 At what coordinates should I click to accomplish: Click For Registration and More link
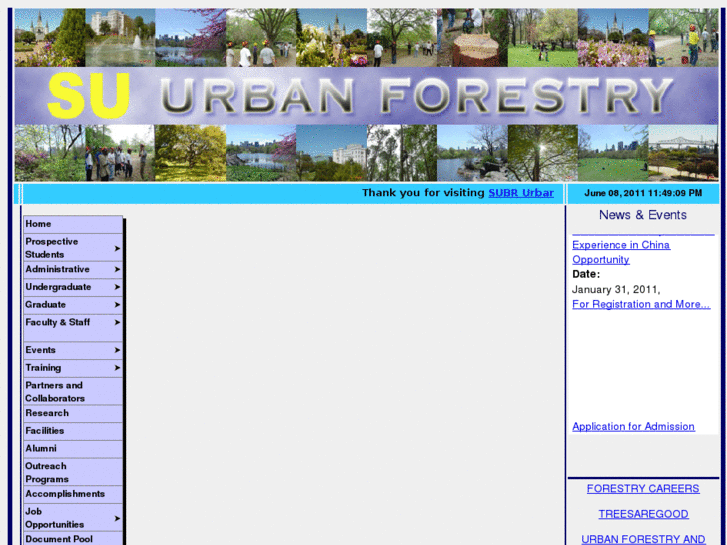click(641, 304)
